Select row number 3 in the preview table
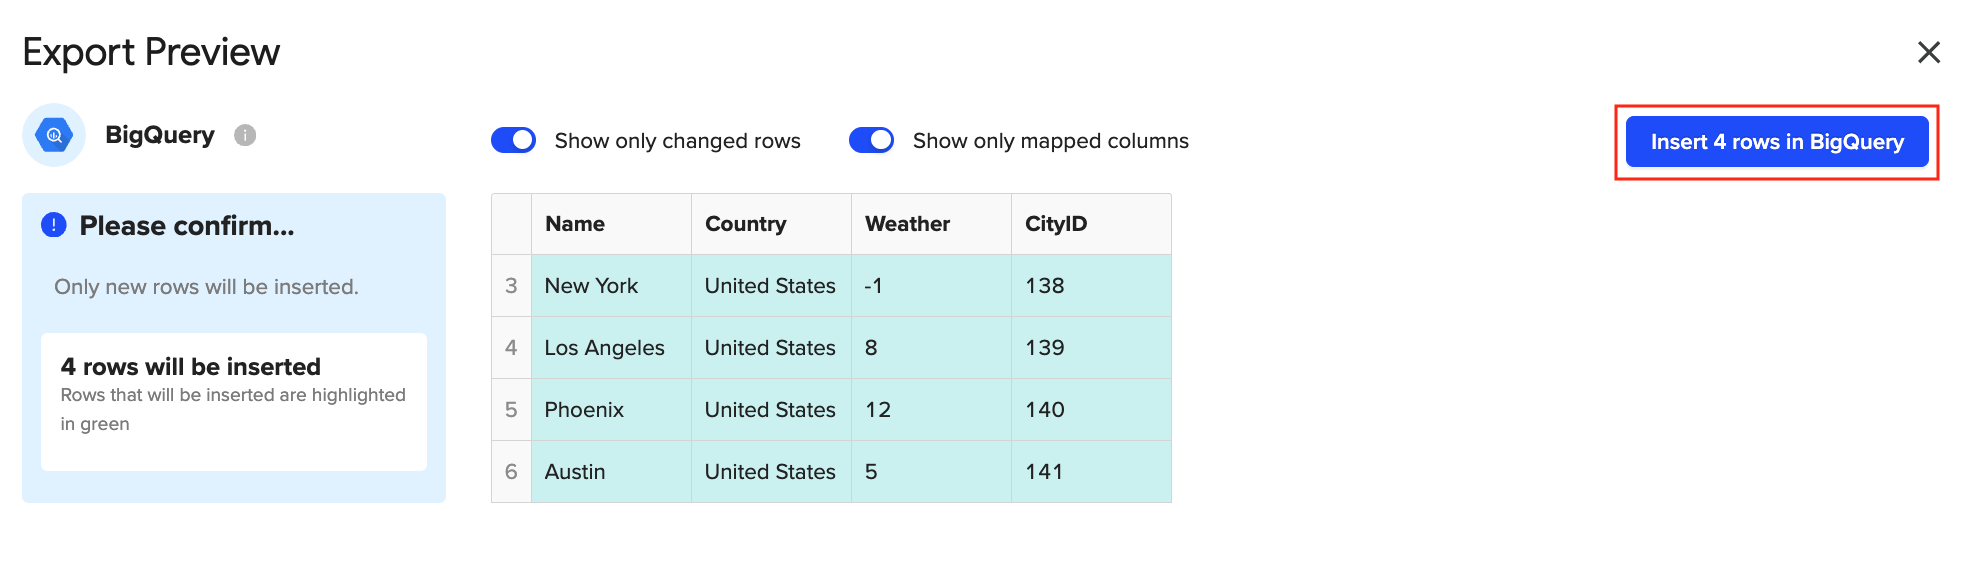Image resolution: width=1962 pixels, height=586 pixels. (511, 286)
